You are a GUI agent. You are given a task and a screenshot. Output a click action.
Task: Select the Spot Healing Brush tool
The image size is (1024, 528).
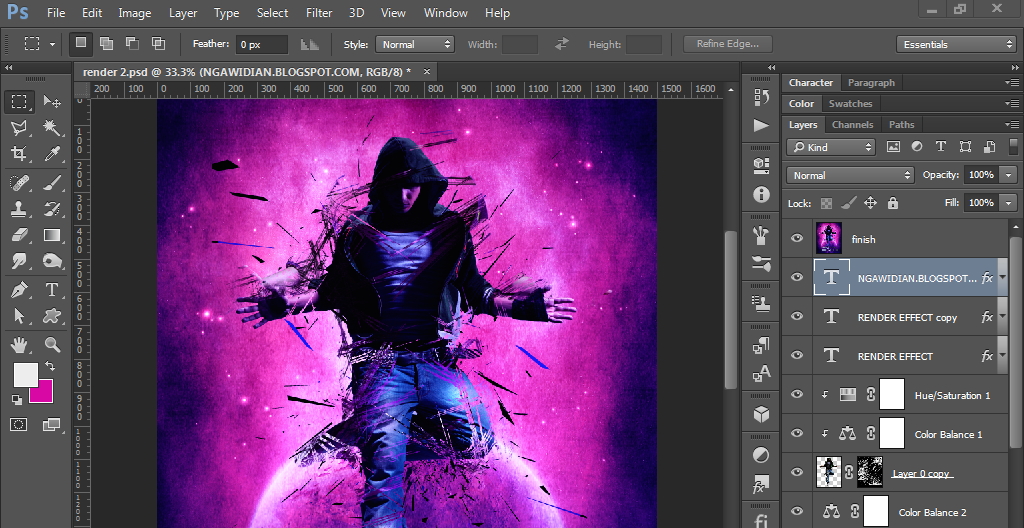point(20,182)
